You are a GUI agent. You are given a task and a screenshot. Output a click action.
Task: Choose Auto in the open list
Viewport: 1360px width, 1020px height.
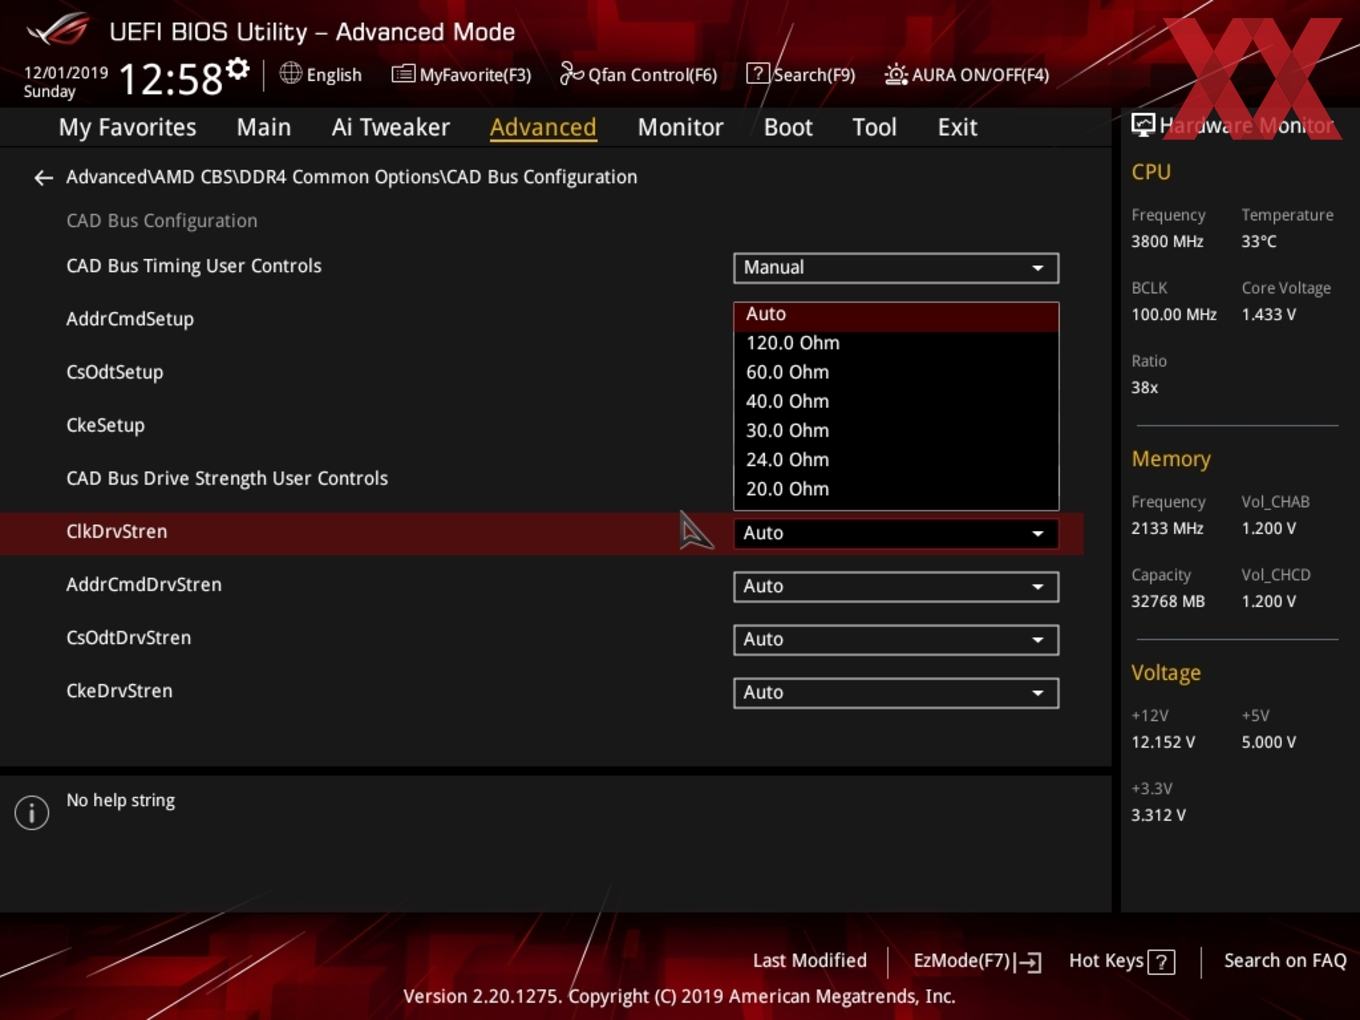(896, 314)
